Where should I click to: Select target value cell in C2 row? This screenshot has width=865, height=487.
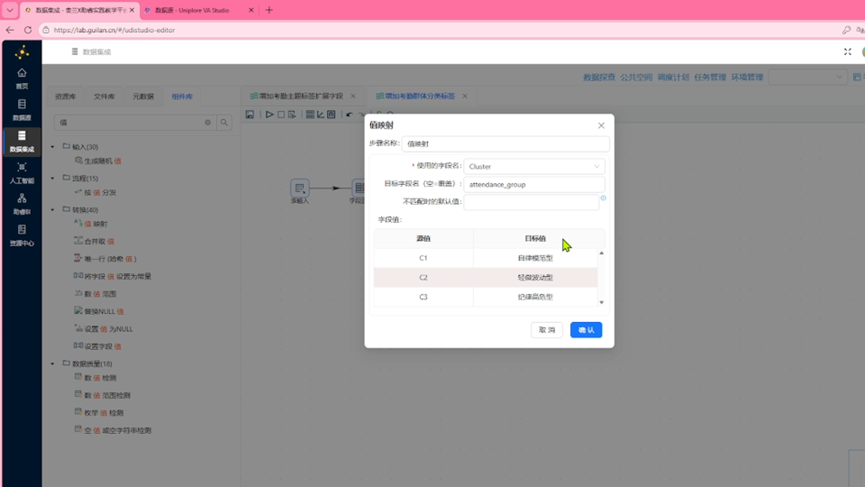click(x=535, y=277)
